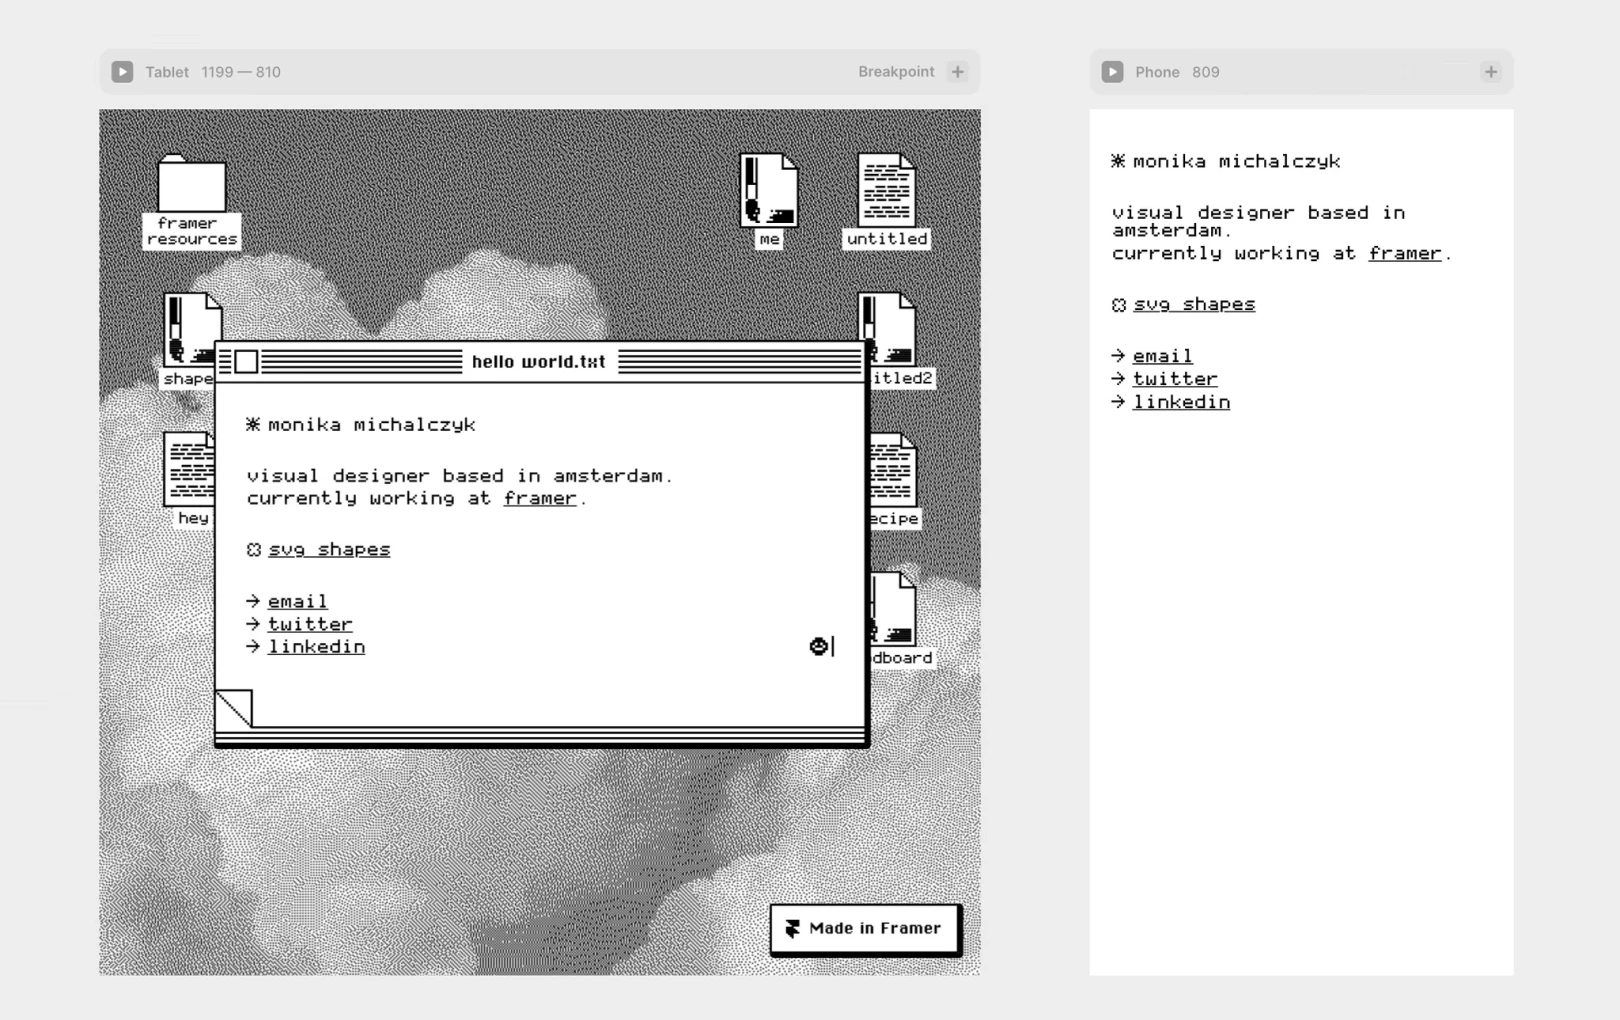Select the Phone breakpoint label
The width and height of the screenshot is (1620, 1020).
coord(1157,72)
